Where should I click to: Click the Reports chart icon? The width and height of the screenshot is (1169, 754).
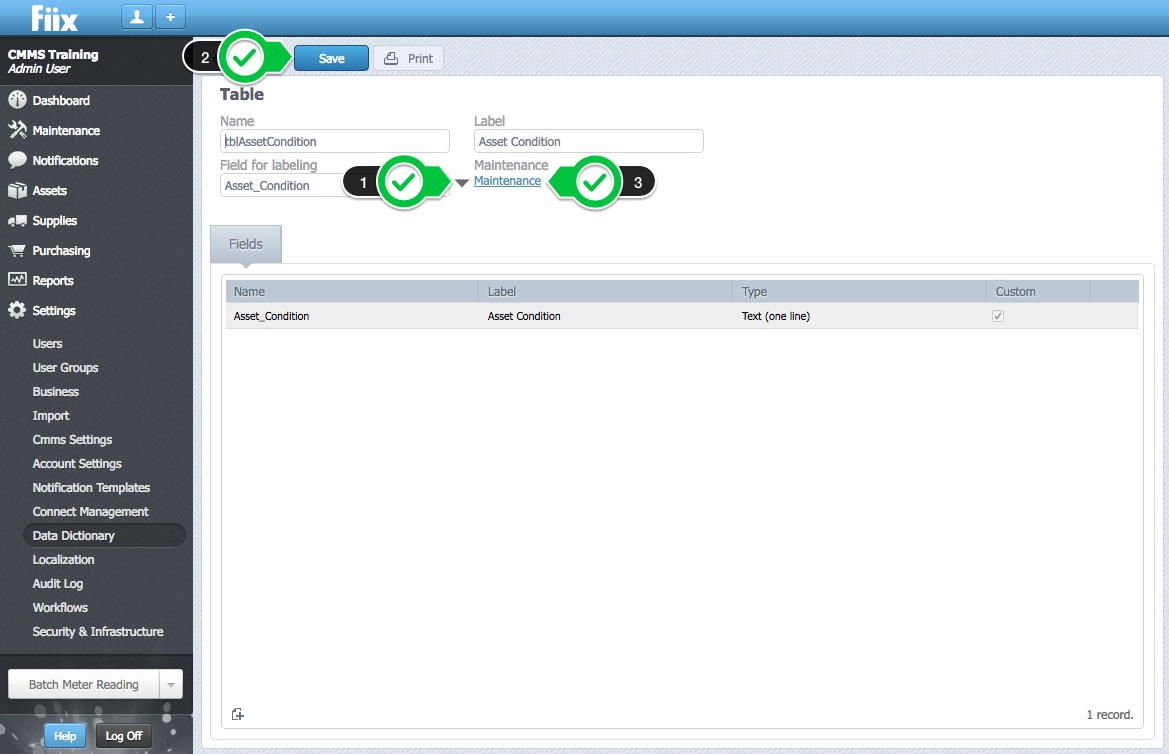[17, 280]
